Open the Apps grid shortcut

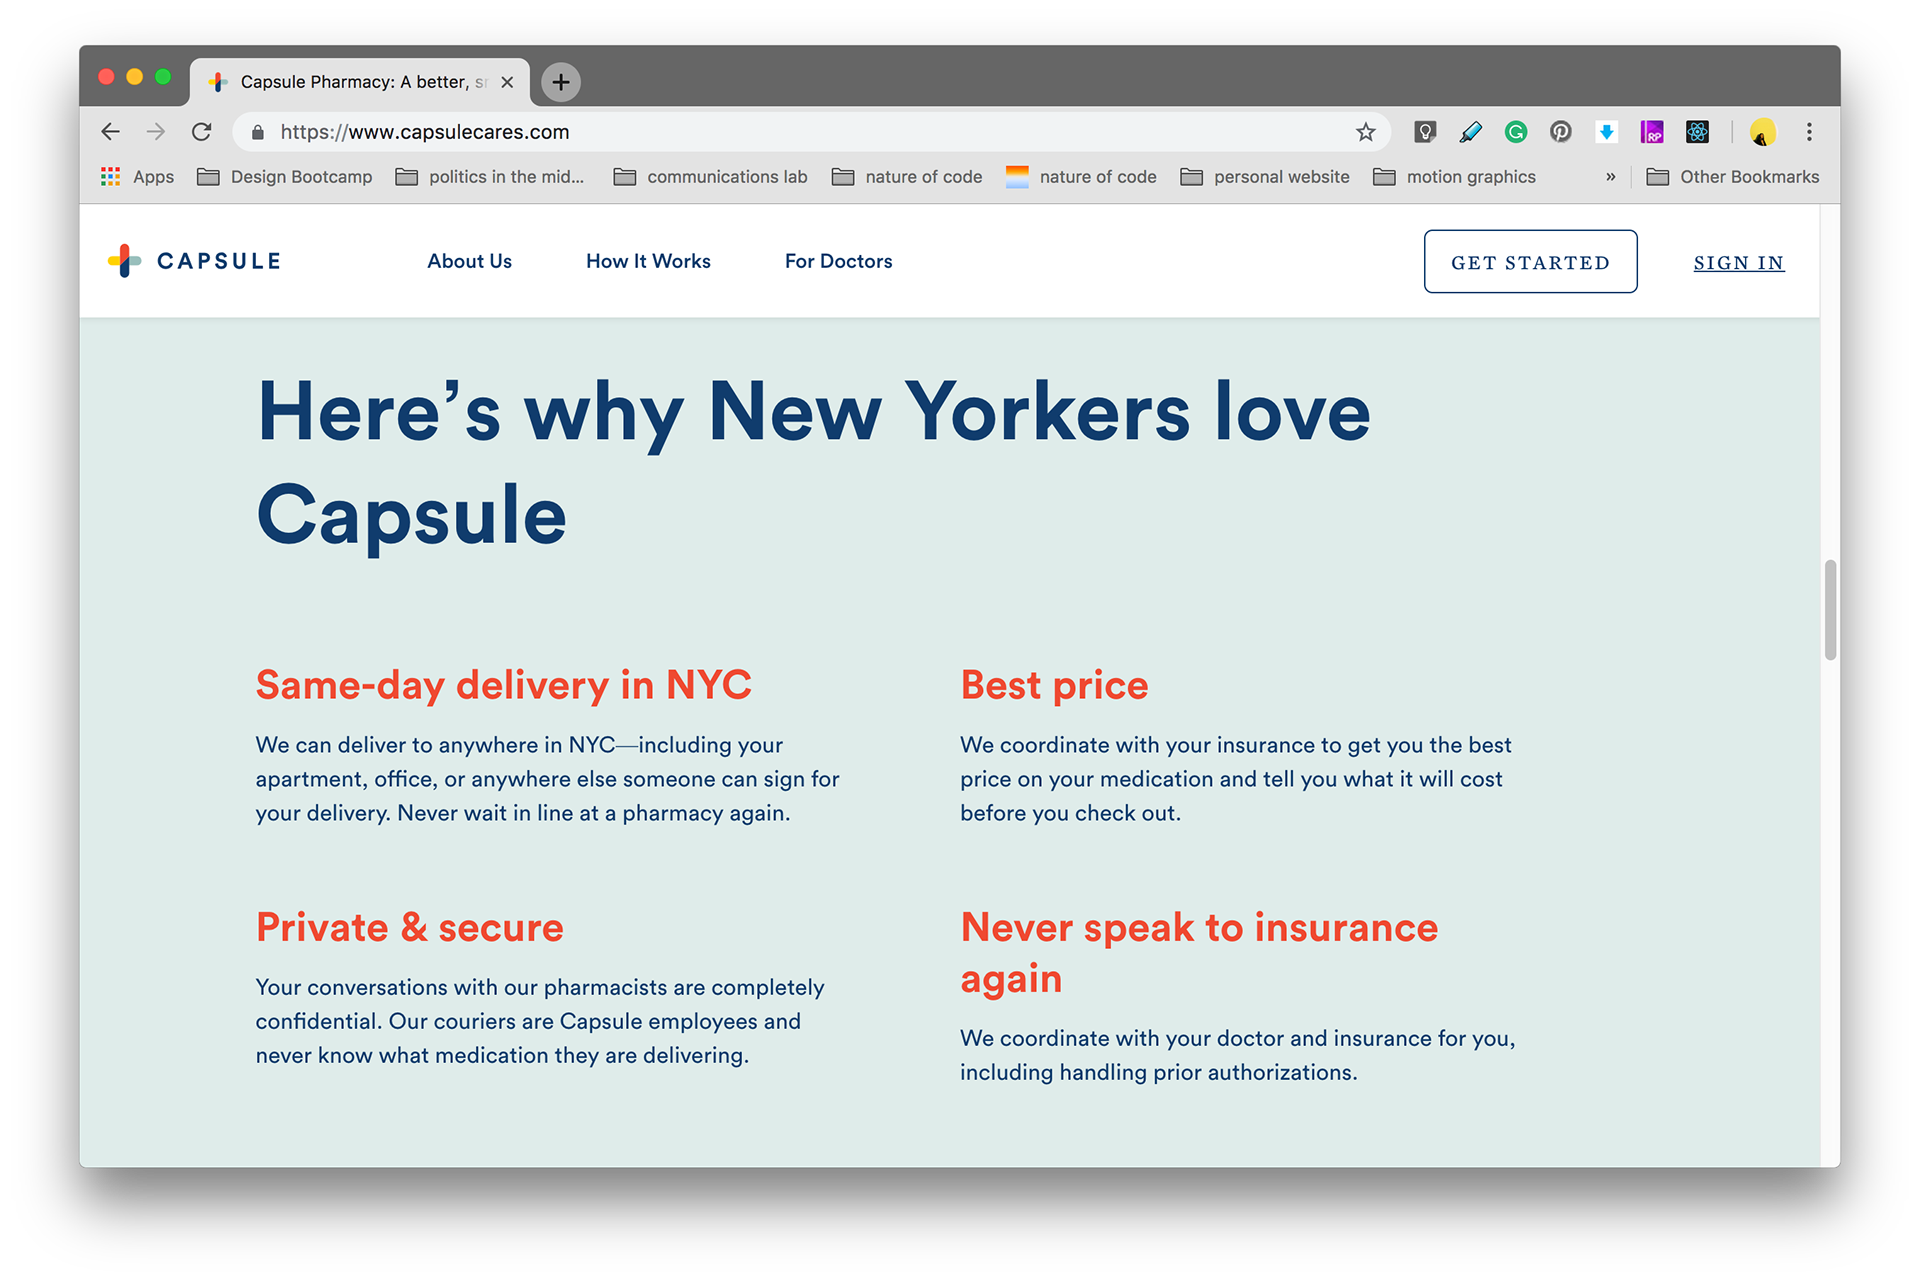pos(137,177)
